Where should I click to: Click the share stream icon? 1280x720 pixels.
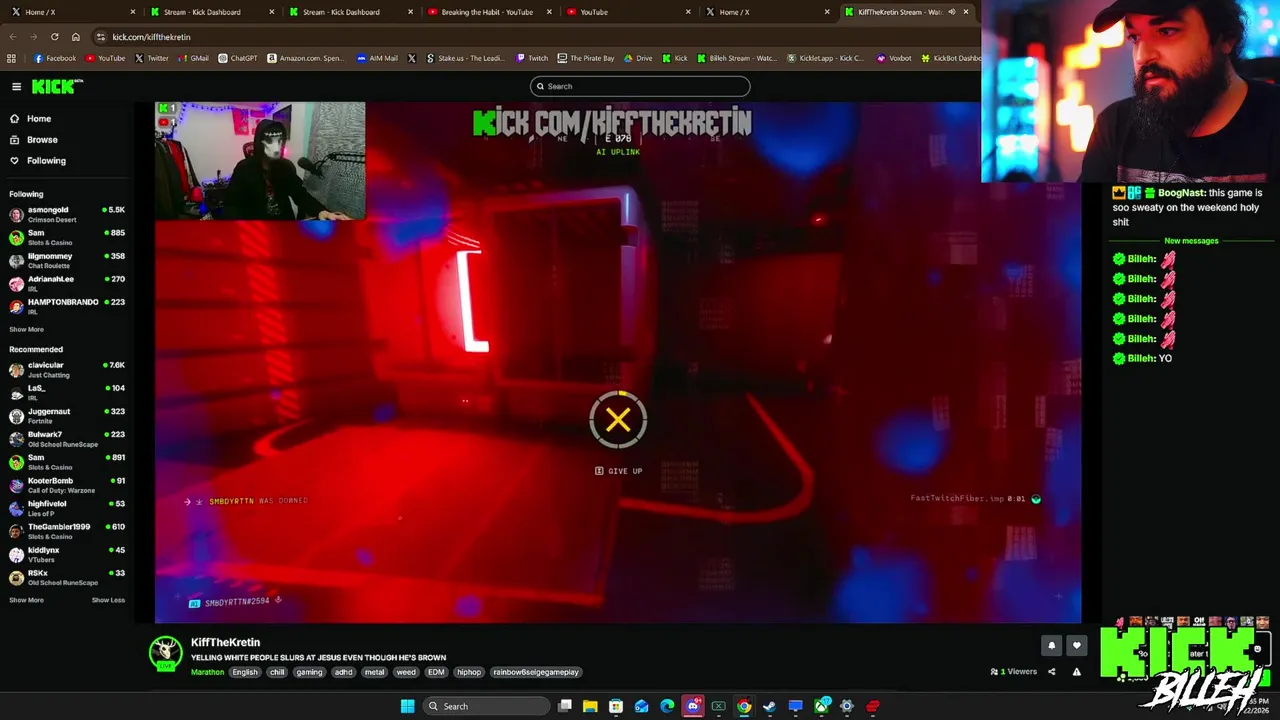(x=1051, y=672)
